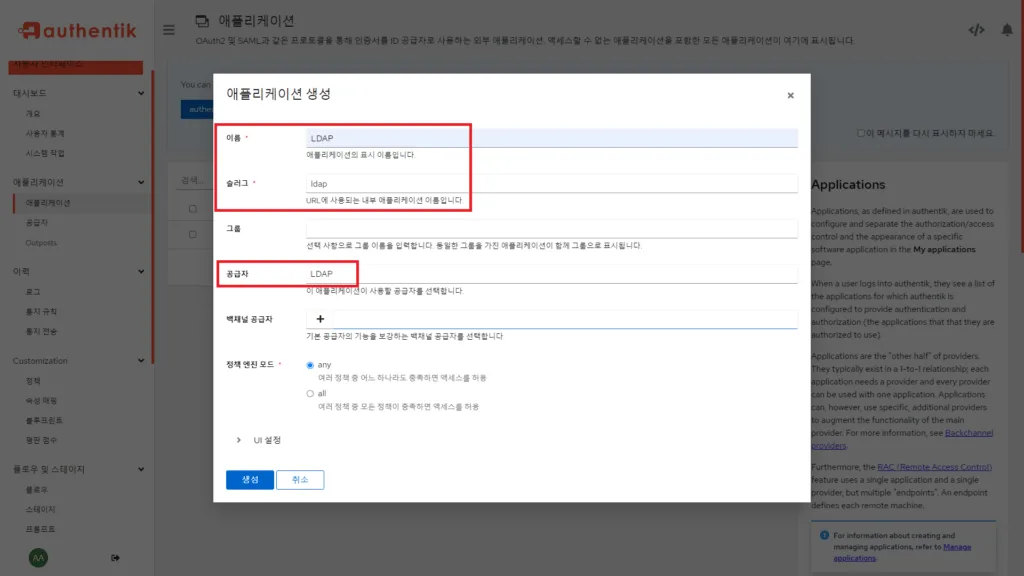This screenshot has height=576, width=1024.
Task: Collapse the Customization sidebar section
Action: coord(143,360)
